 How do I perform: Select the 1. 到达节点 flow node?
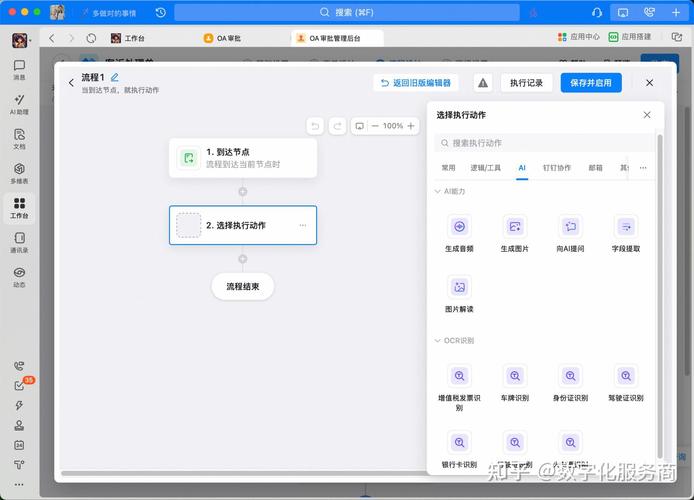pos(243,158)
